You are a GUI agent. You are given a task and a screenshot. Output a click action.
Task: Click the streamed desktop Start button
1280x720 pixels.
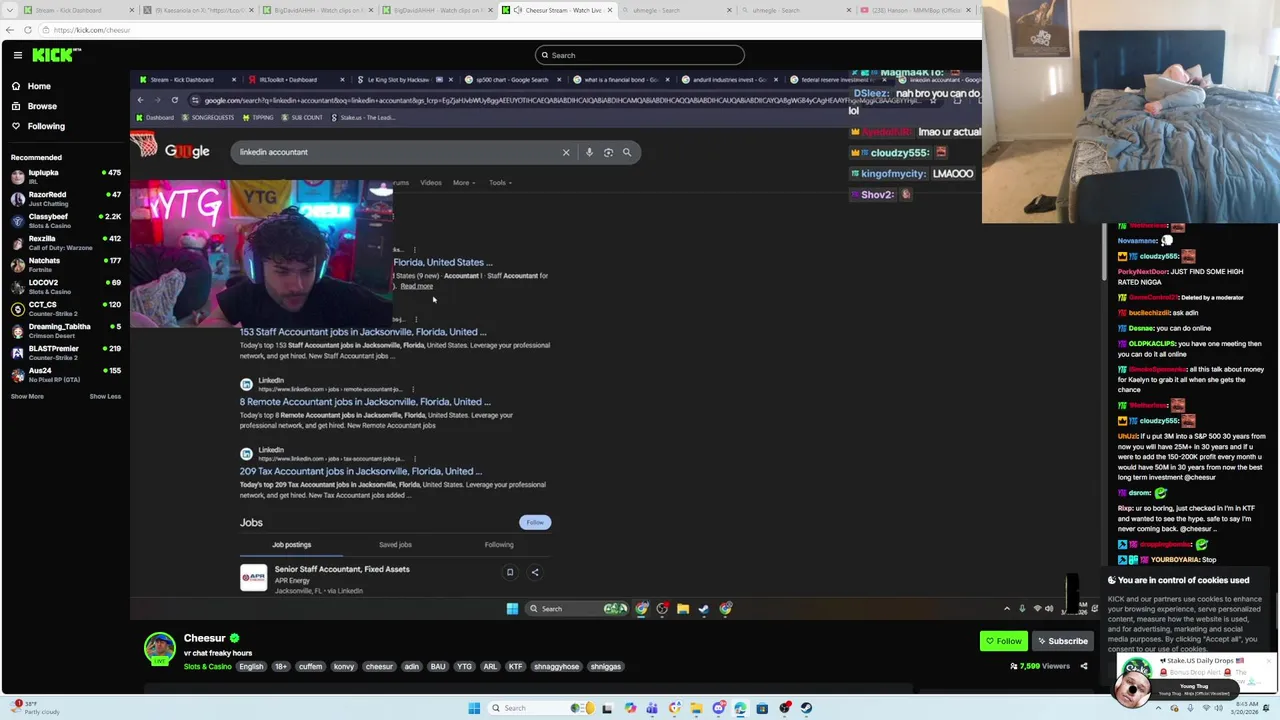(512, 608)
